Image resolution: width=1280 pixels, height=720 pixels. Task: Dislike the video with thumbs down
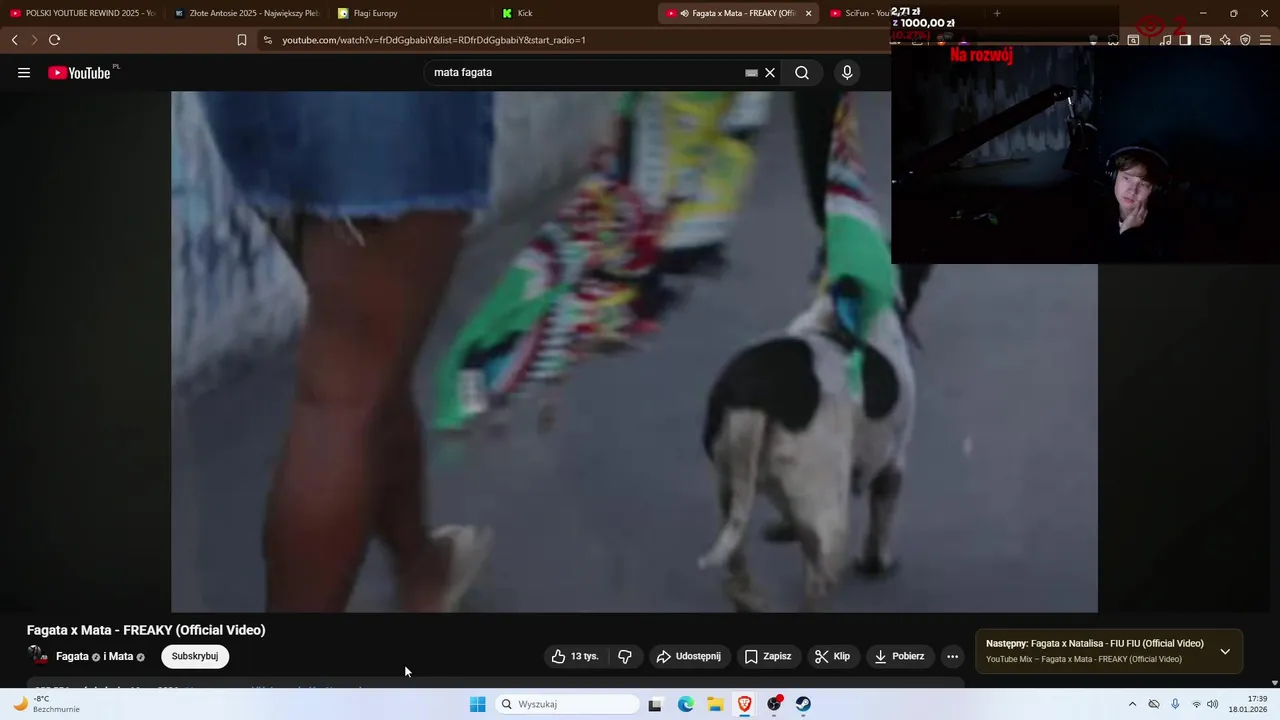626,656
